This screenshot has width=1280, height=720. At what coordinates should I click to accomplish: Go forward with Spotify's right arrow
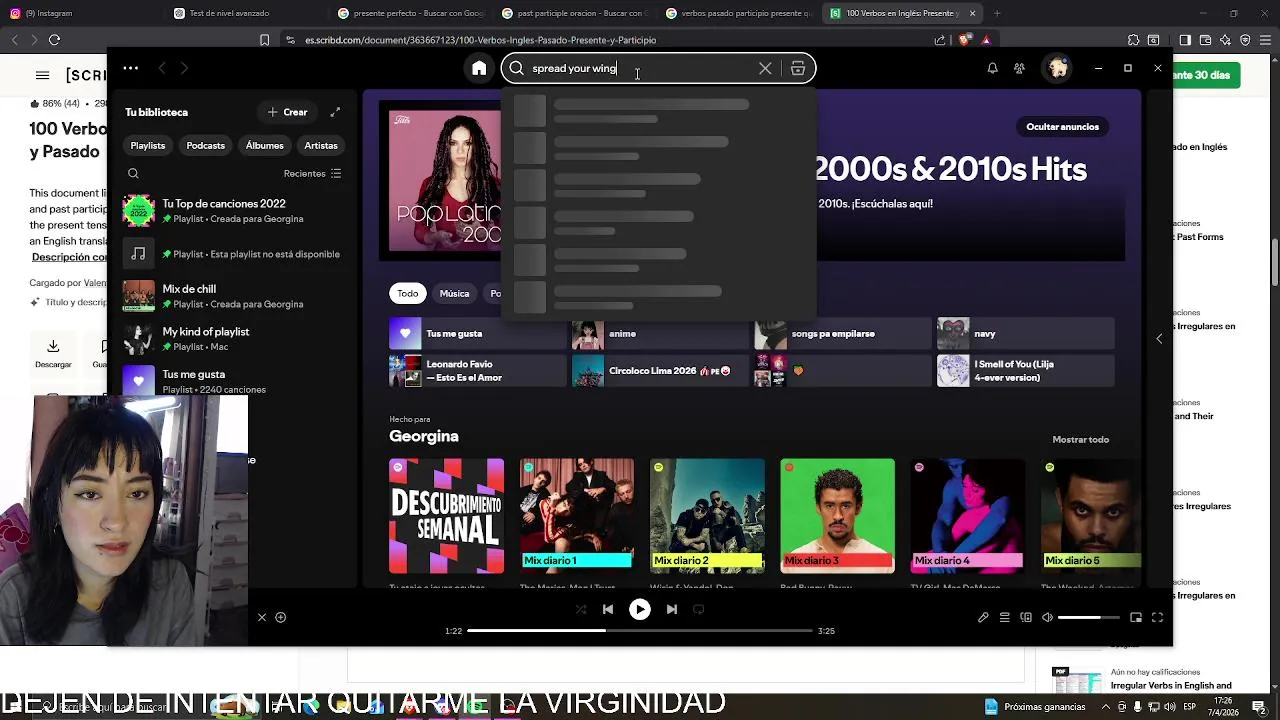(x=184, y=68)
